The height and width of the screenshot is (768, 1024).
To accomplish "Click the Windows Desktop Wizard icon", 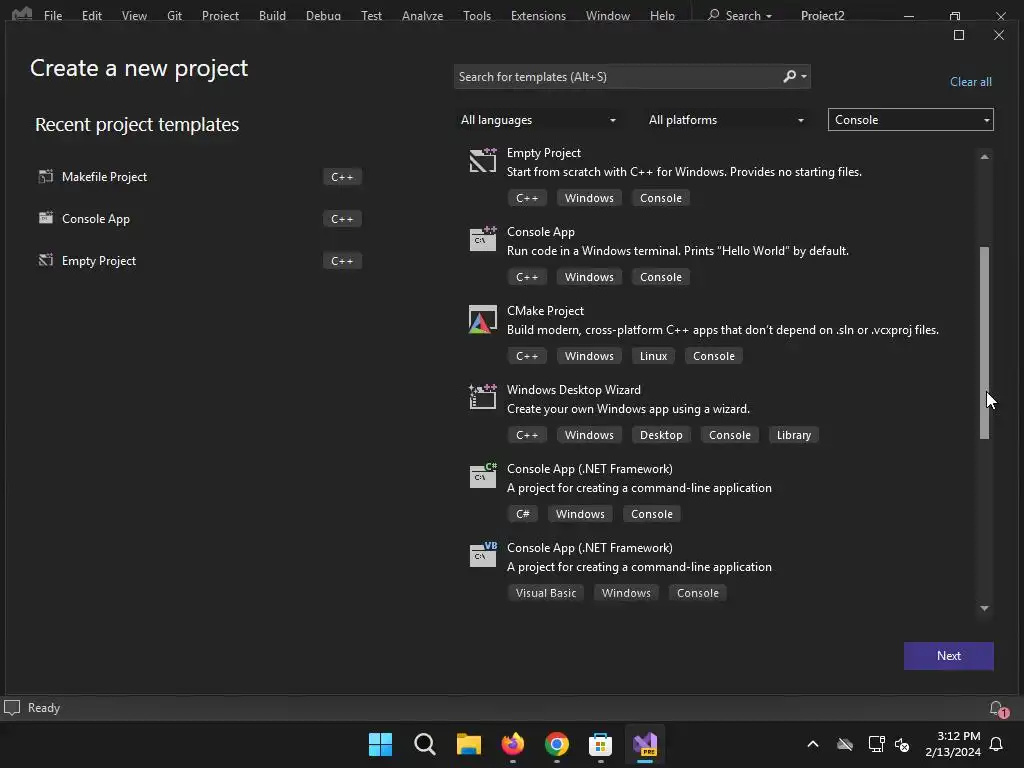I will click(x=483, y=397).
